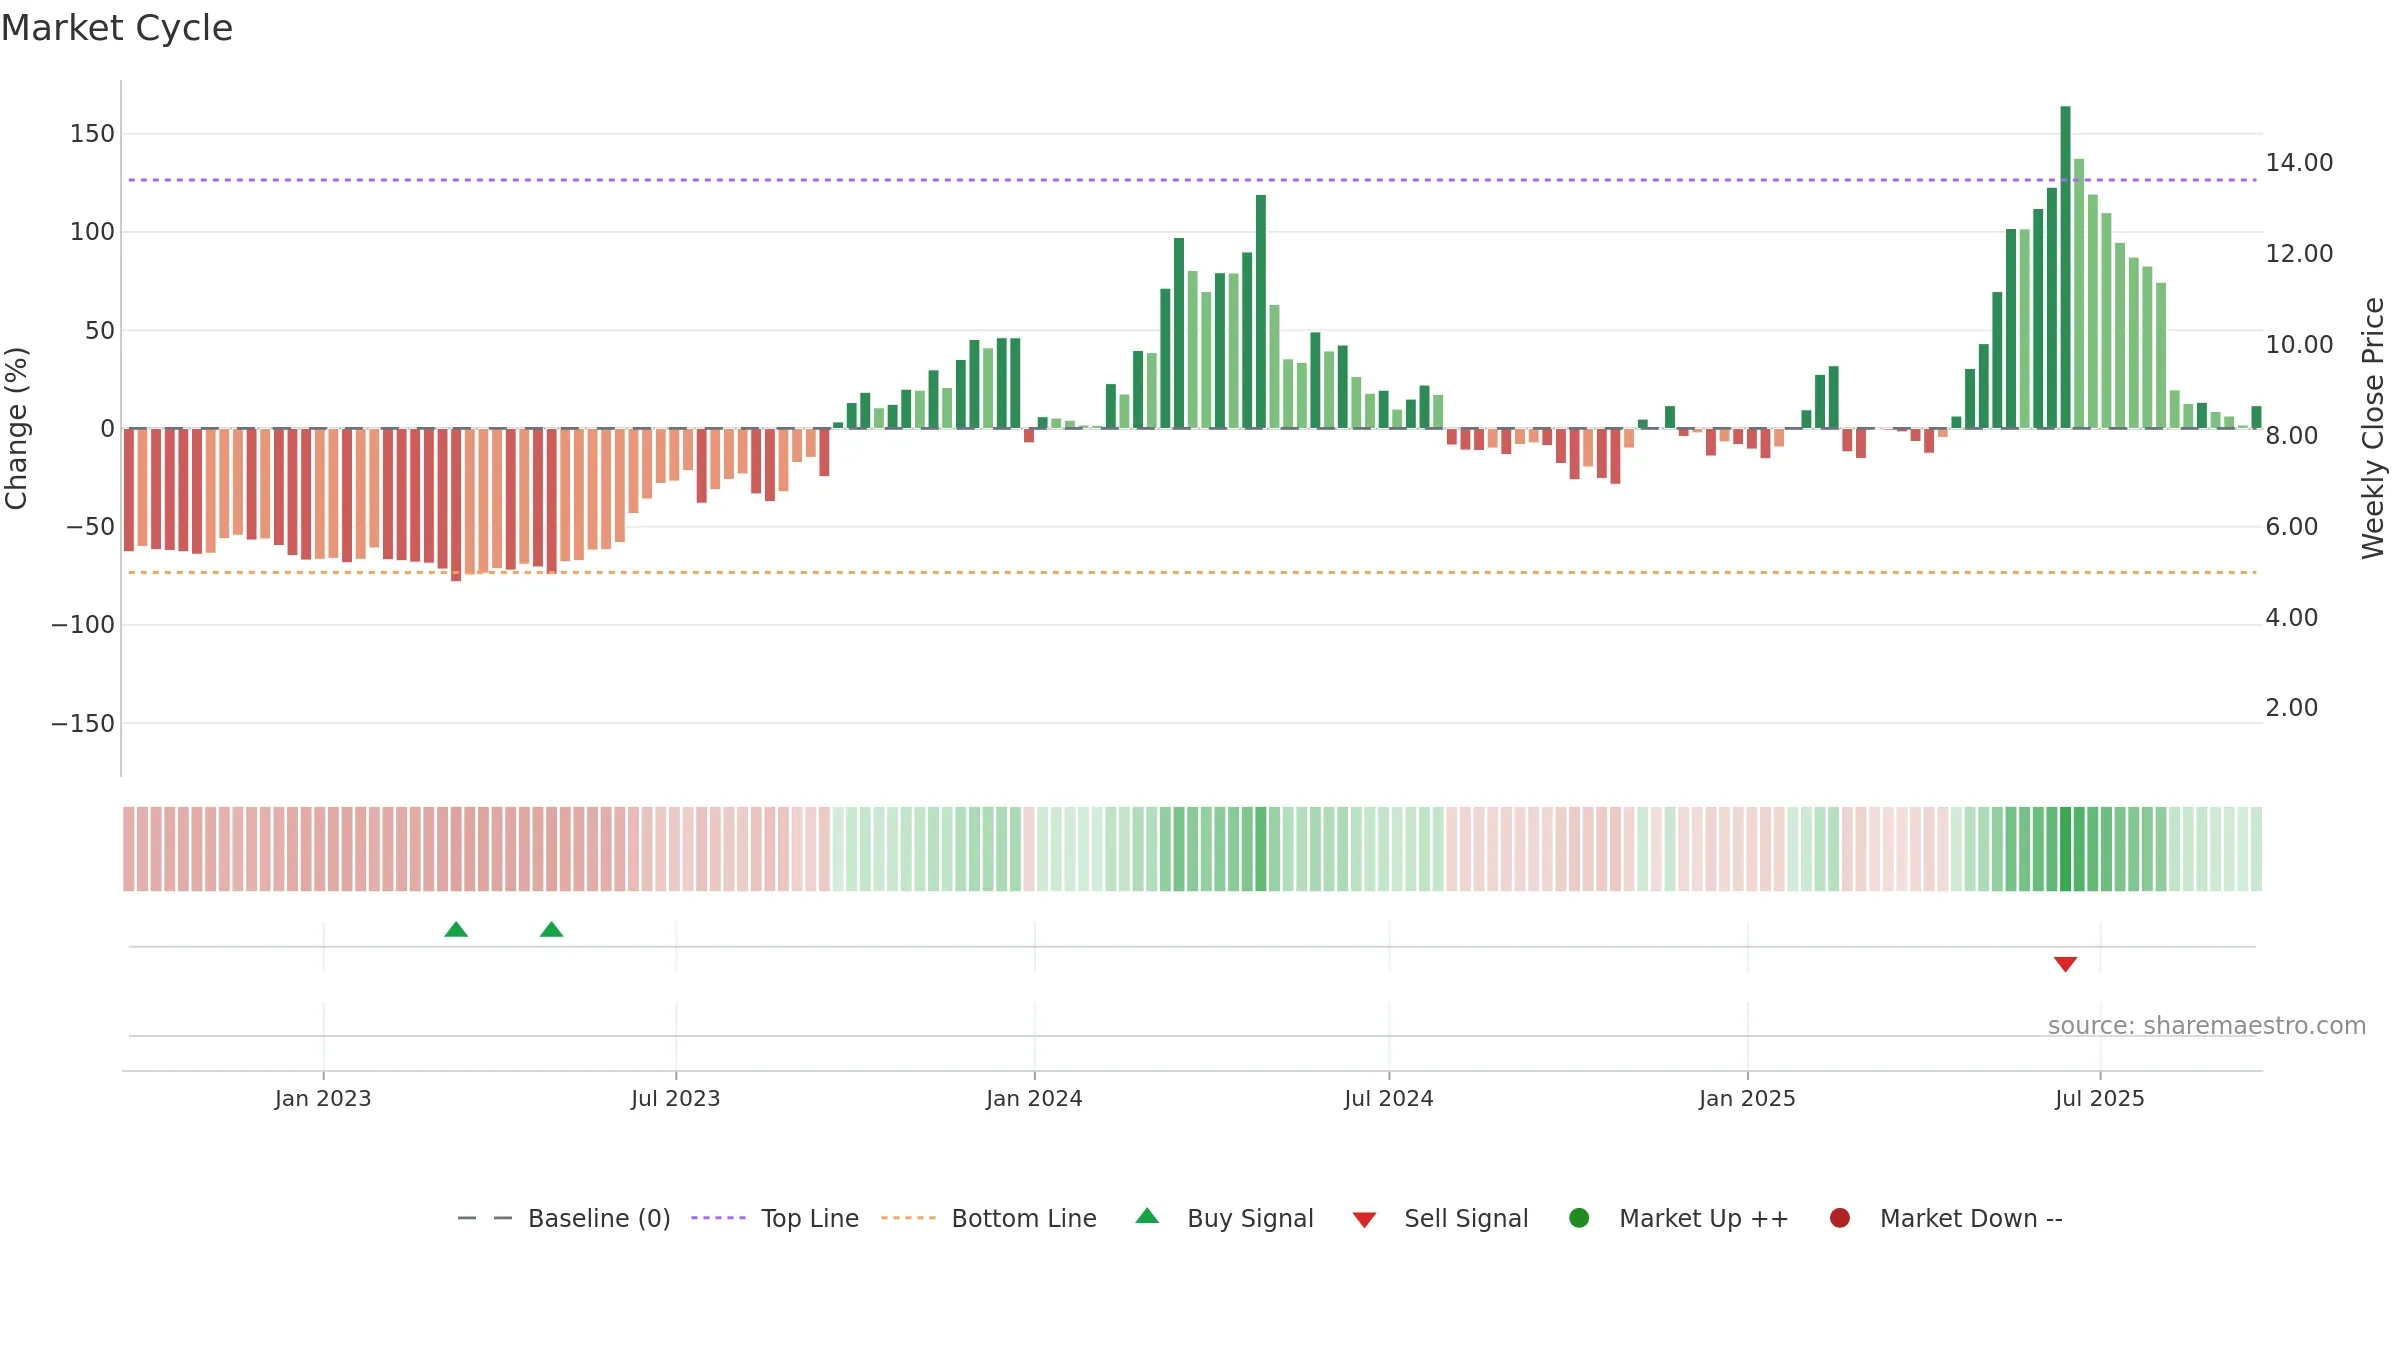Toggle the Bottom Line legend entry

(x=989, y=1218)
